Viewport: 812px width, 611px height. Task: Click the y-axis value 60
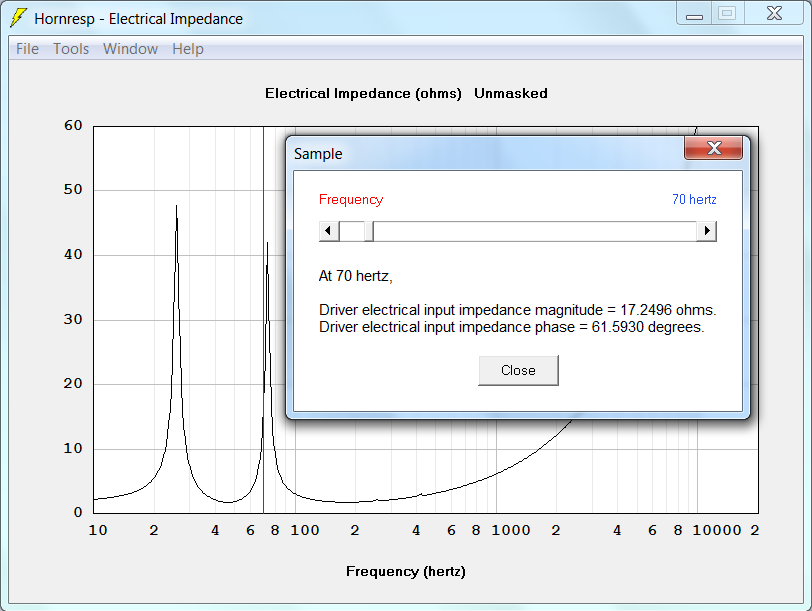pyautogui.click(x=73, y=125)
